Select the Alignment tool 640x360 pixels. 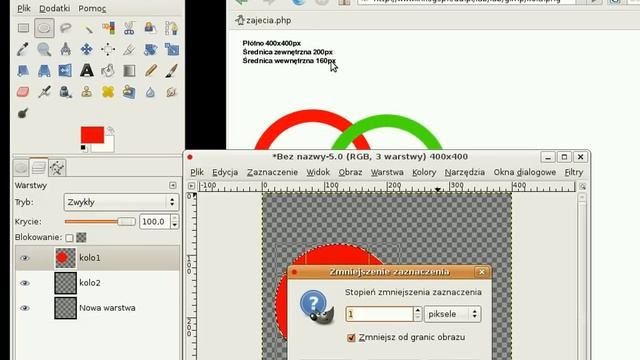[x=108, y=49]
